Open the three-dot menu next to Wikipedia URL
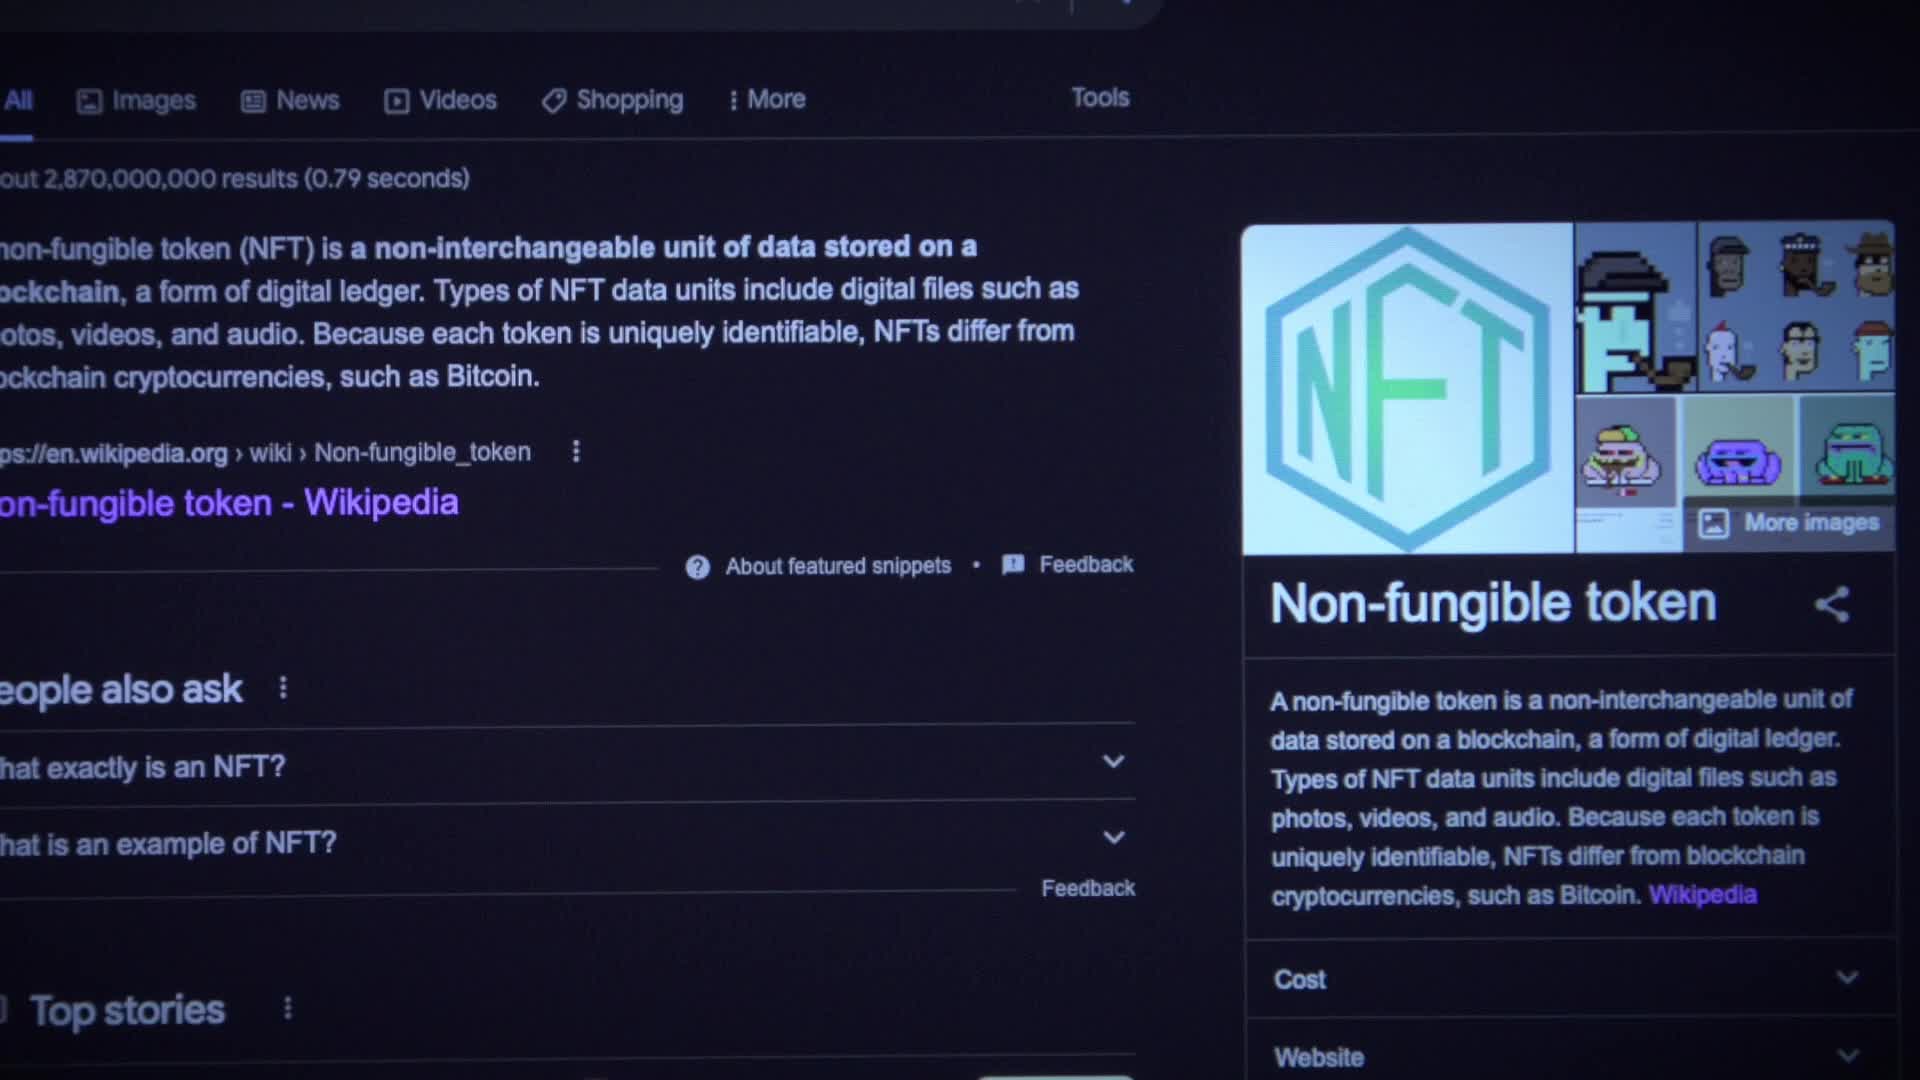Viewport: 1920px width, 1080px height. click(x=576, y=452)
